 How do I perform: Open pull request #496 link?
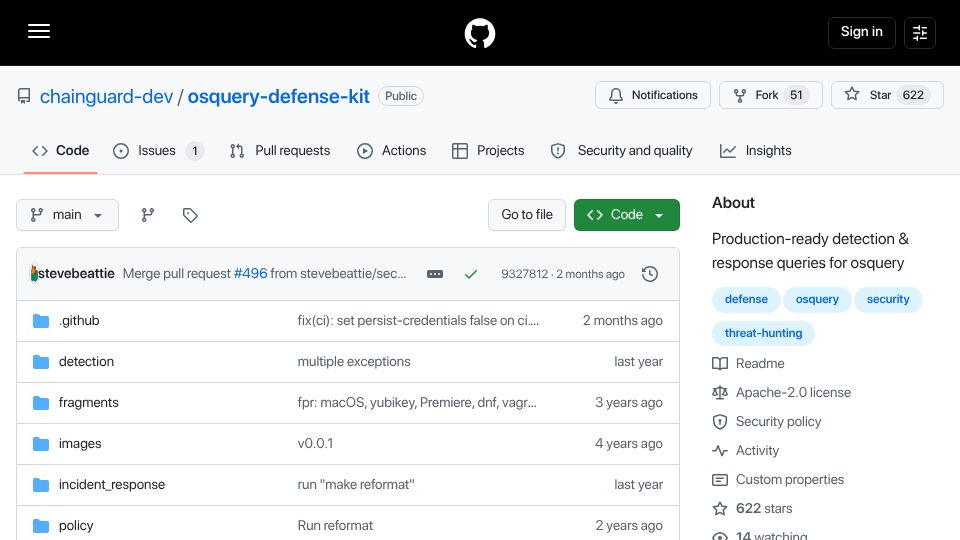point(250,274)
